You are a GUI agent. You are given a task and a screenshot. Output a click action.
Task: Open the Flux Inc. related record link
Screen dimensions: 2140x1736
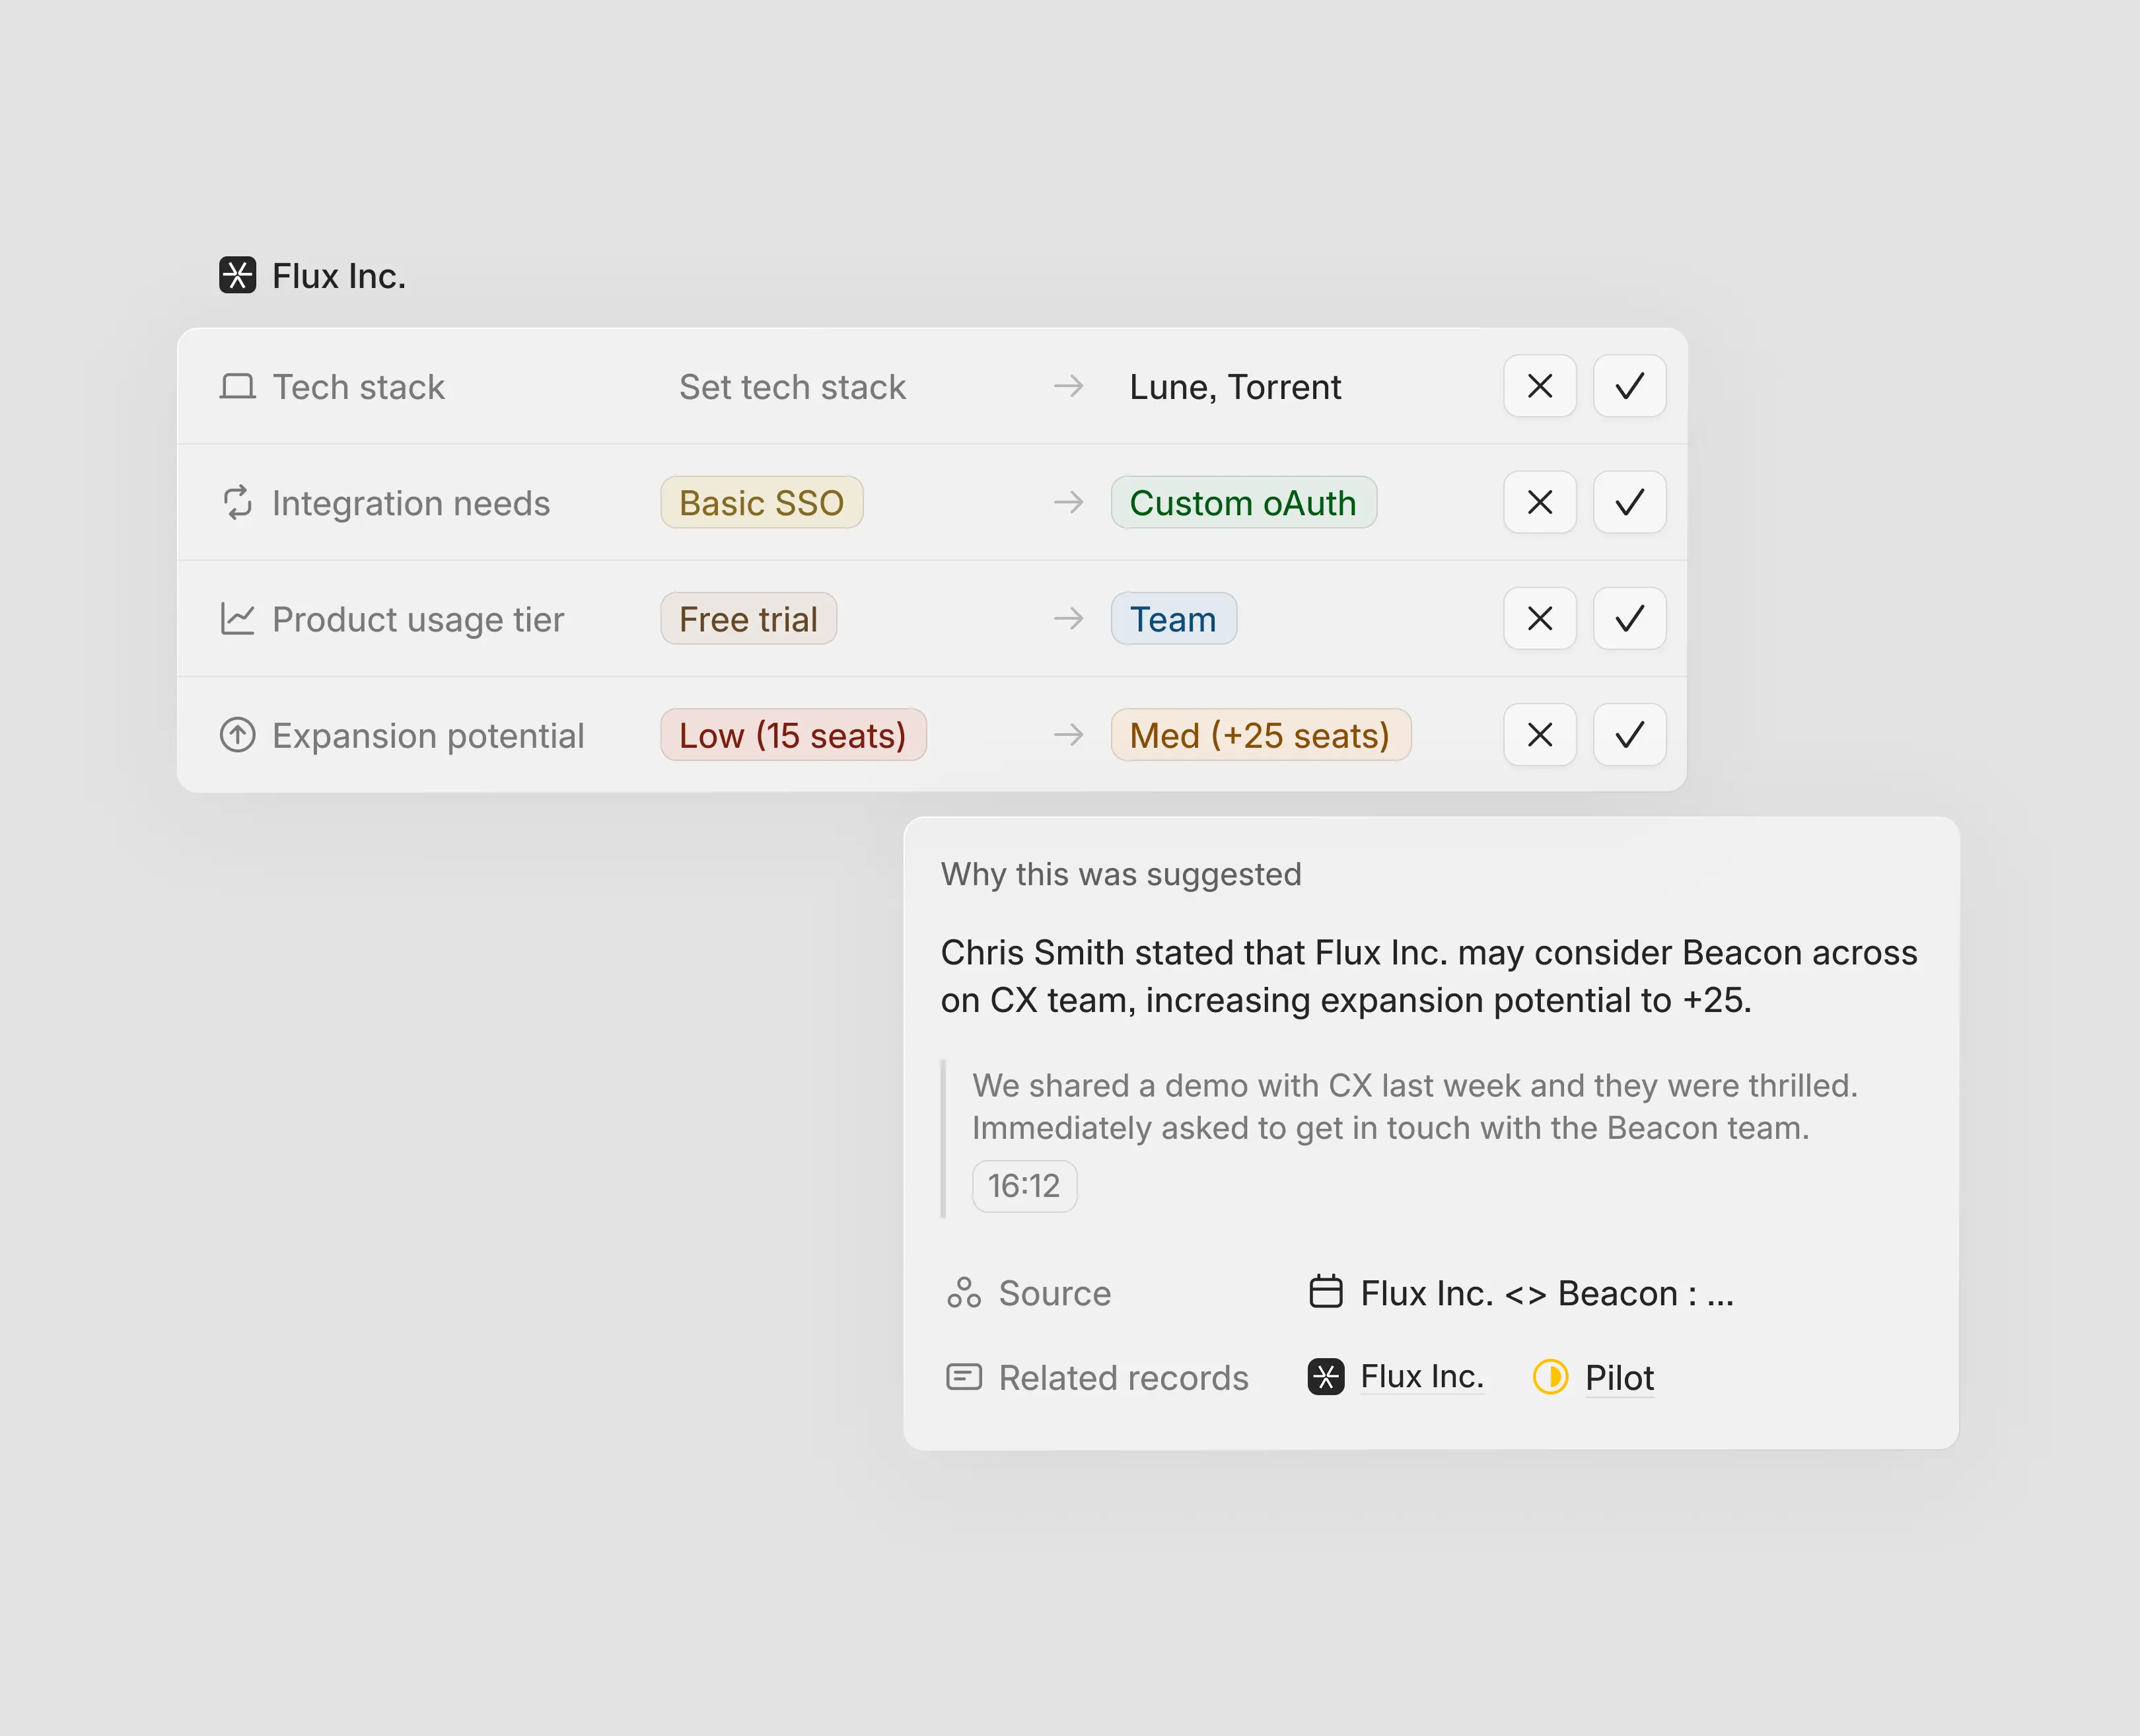pyautogui.click(x=1422, y=1377)
